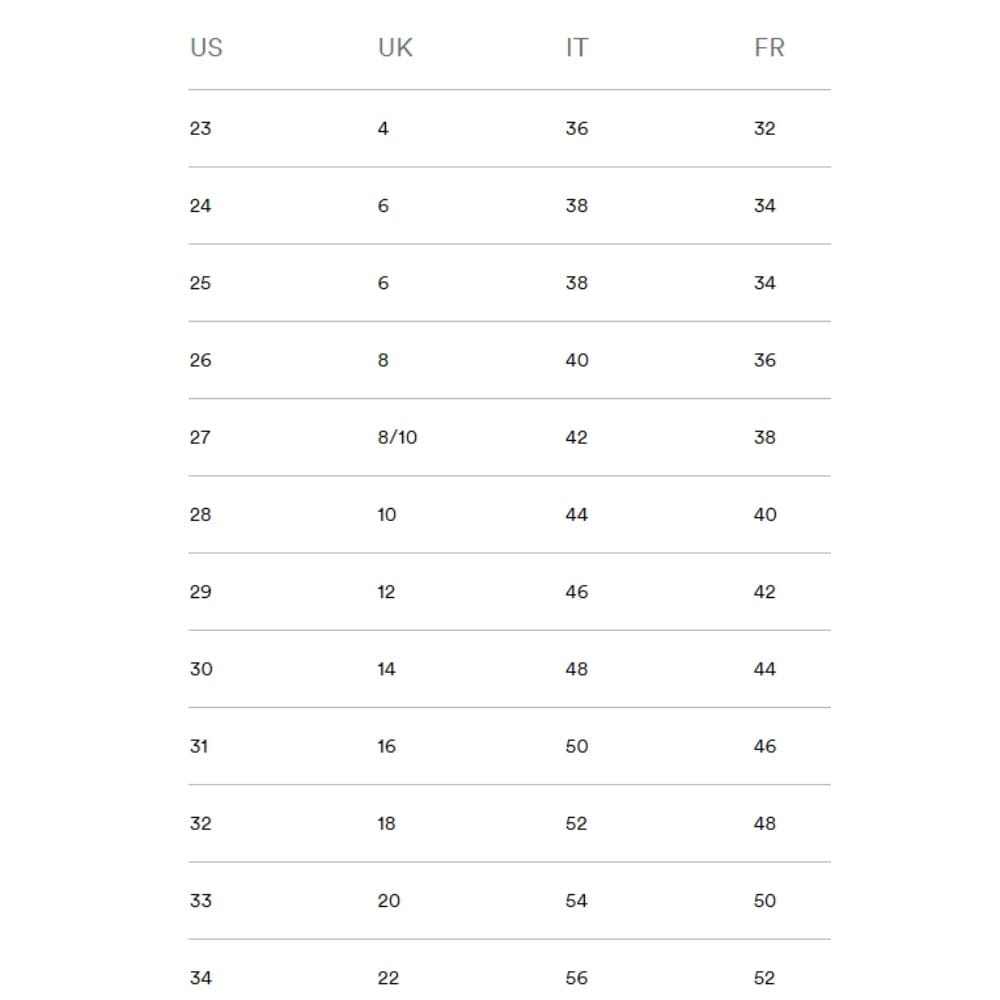Select US size 32 cell
This screenshot has width=1000, height=1000.
[x=200, y=824]
